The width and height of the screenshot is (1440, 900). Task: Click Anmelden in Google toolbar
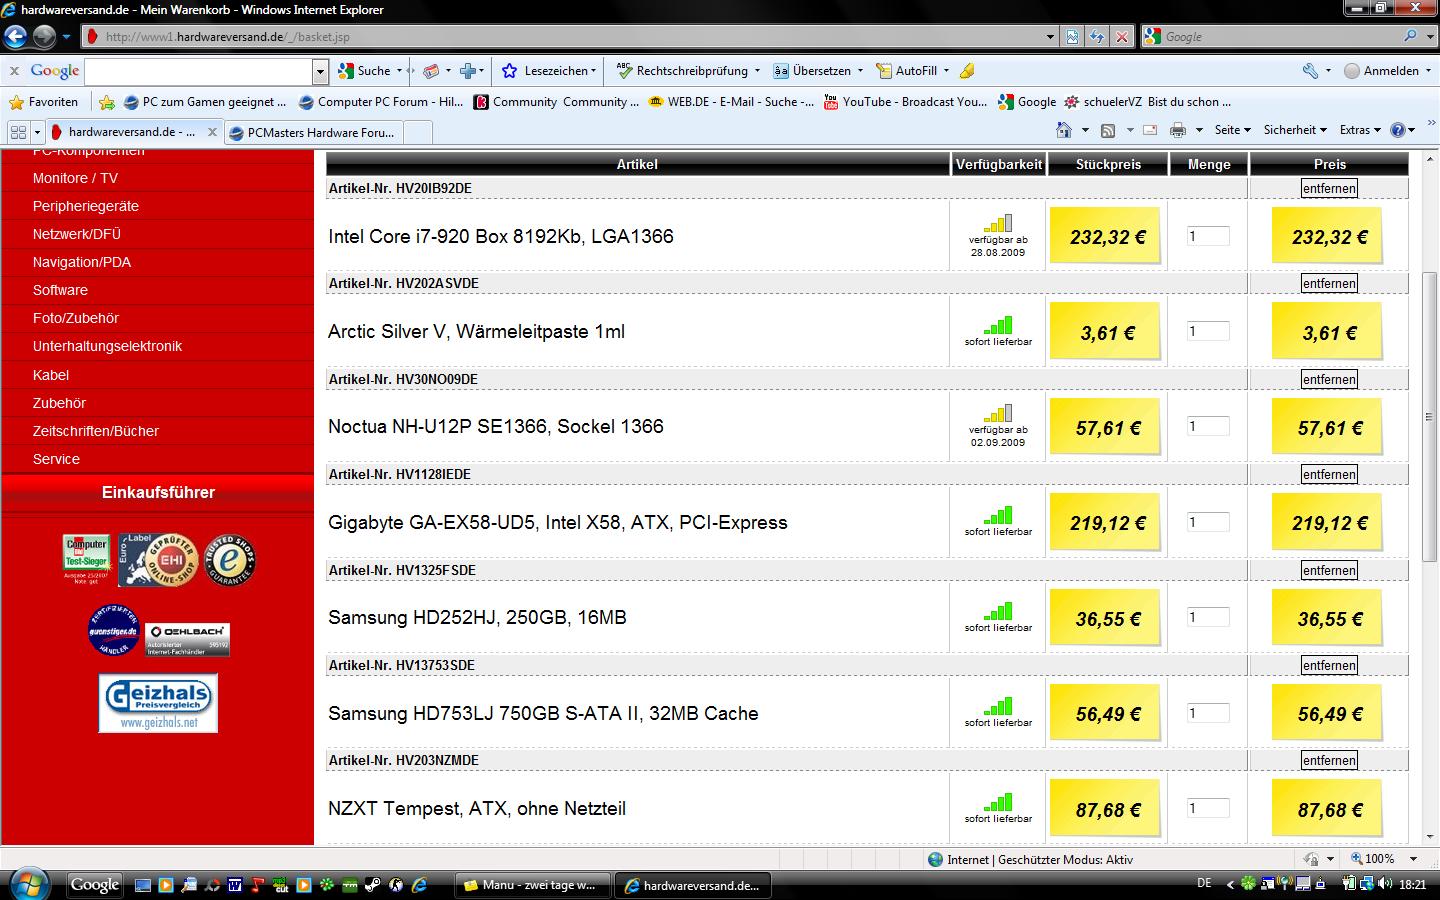tap(1381, 71)
